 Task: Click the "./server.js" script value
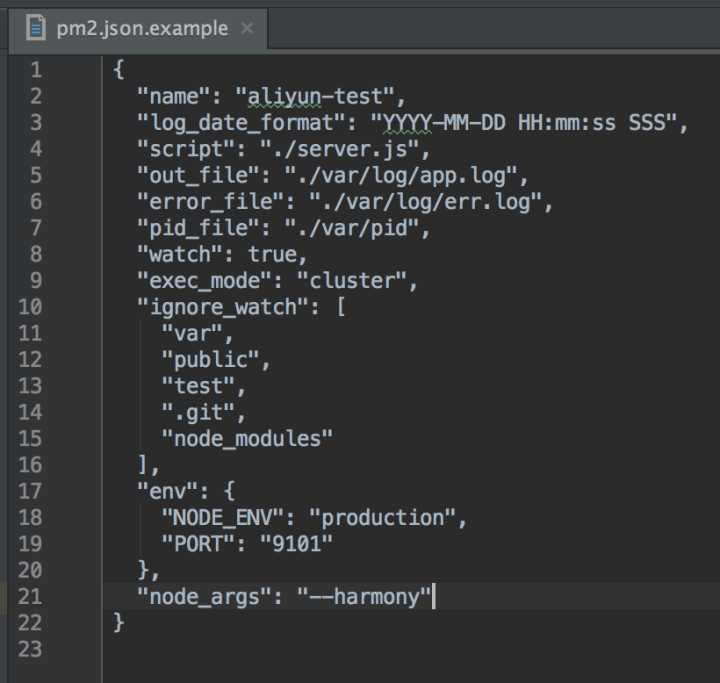[340, 149]
